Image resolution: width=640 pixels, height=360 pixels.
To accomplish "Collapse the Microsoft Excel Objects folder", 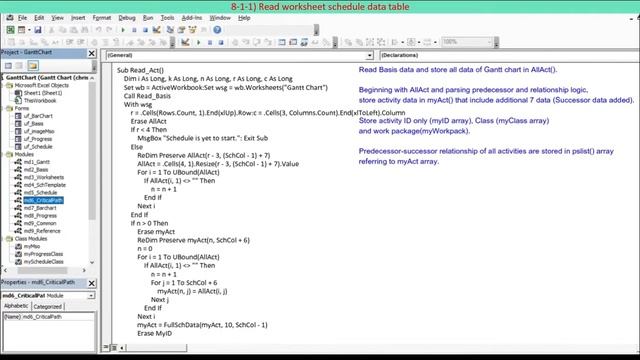I will tap(2, 85).
